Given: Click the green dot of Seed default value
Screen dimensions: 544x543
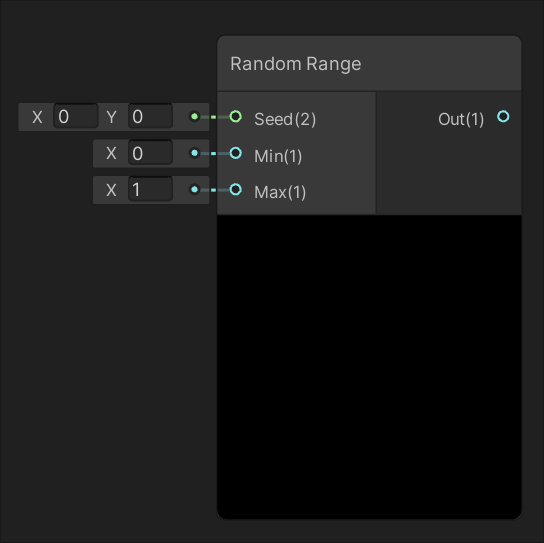Looking at the screenshot, I should (x=195, y=116).
